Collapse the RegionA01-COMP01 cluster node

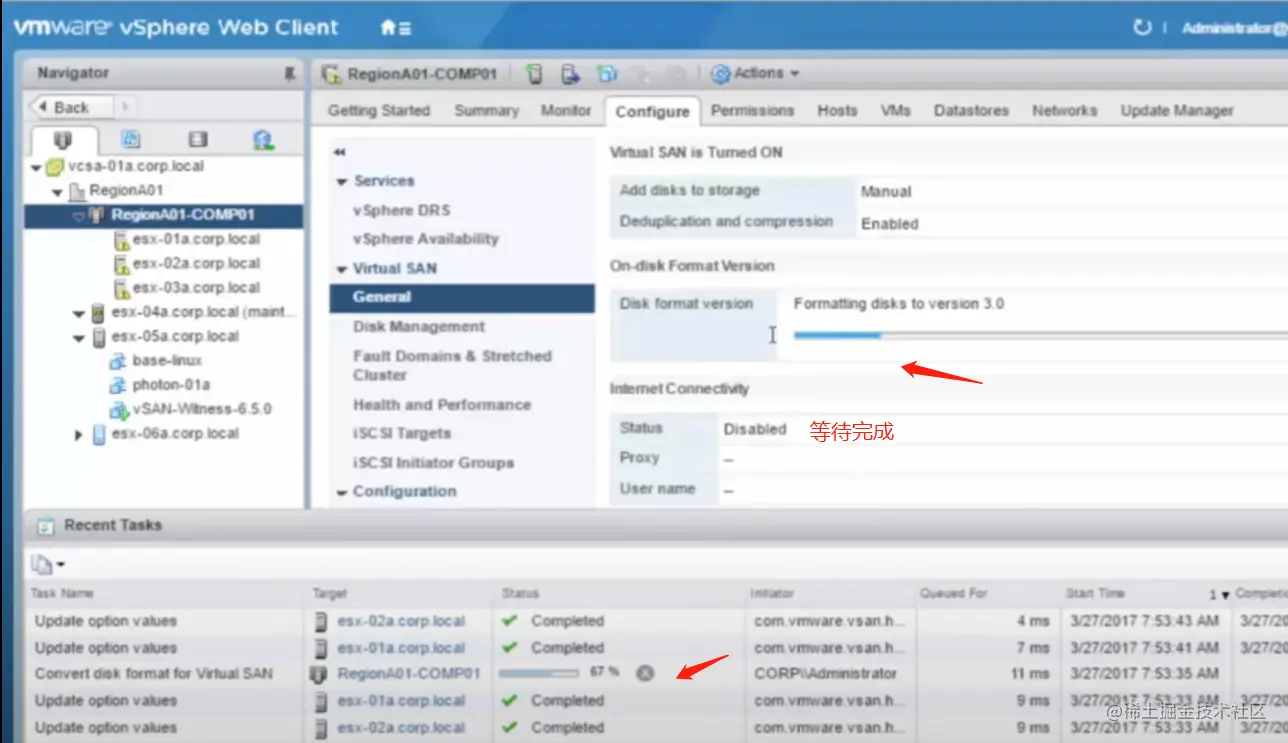(x=78, y=216)
